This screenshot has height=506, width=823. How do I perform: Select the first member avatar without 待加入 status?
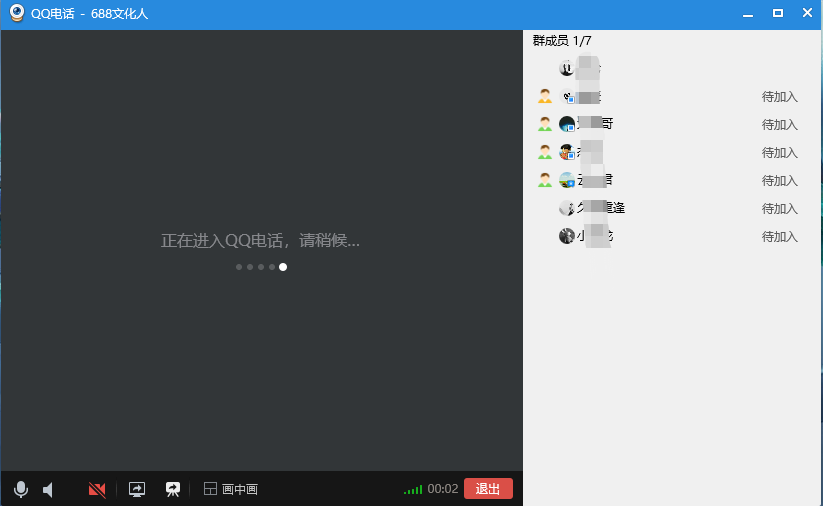(567, 68)
